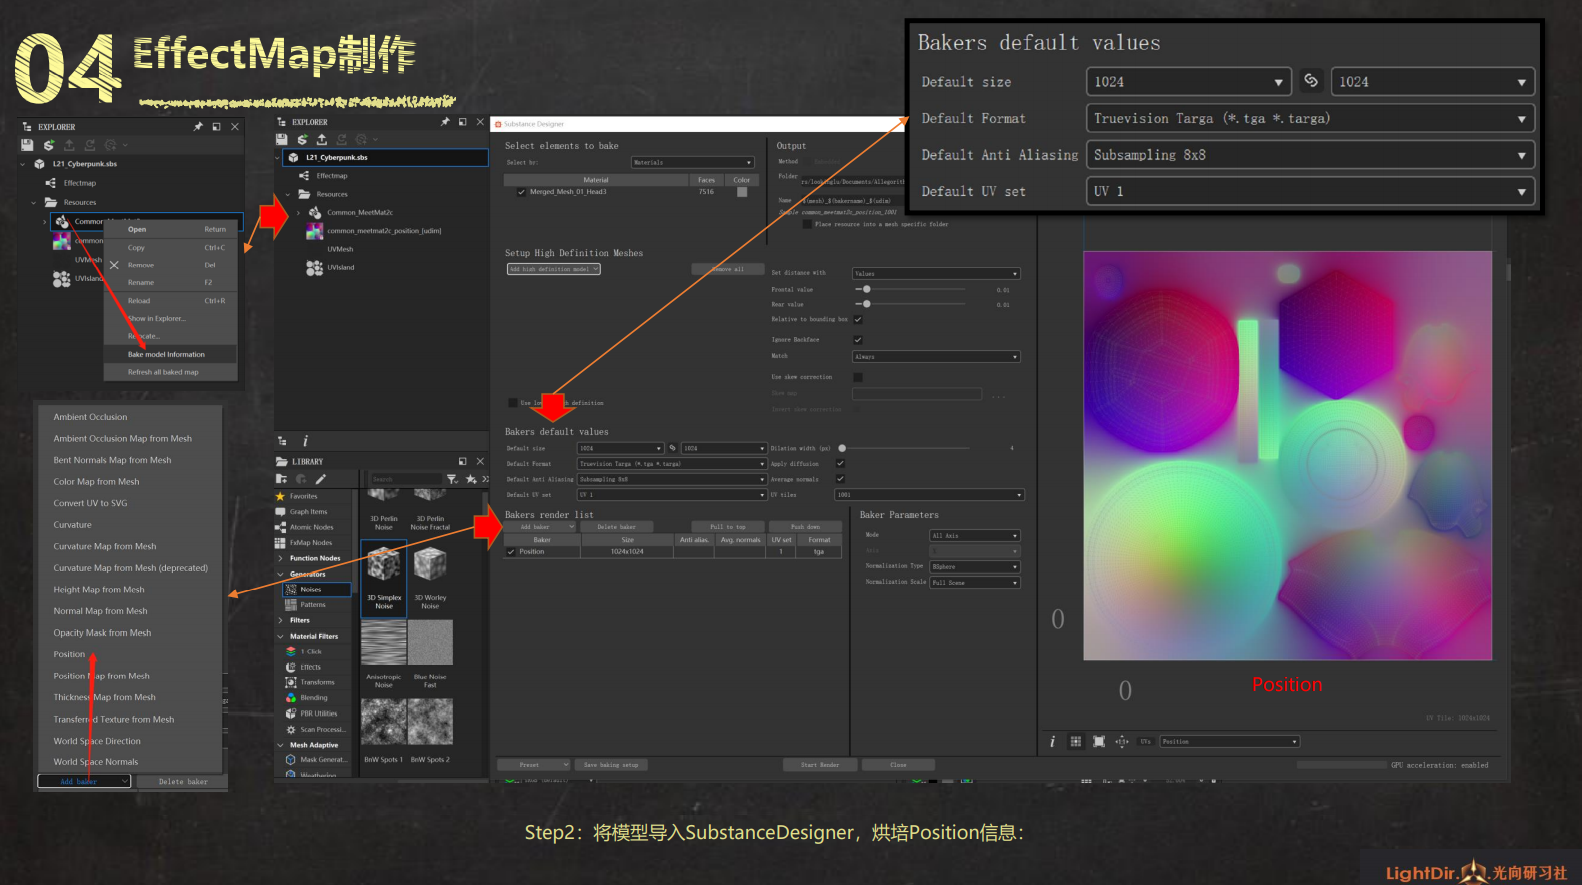Open the Add high definition model dropdown
Screen dimensions: 1582x885
click(x=554, y=269)
